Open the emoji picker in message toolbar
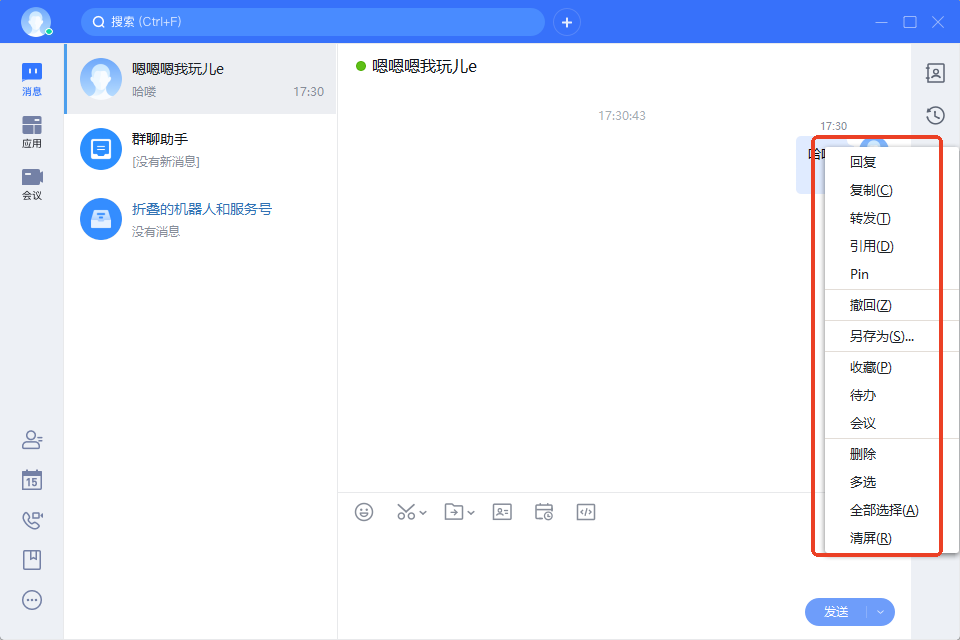Viewport: 960px width, 640px height. pos(364,512)
